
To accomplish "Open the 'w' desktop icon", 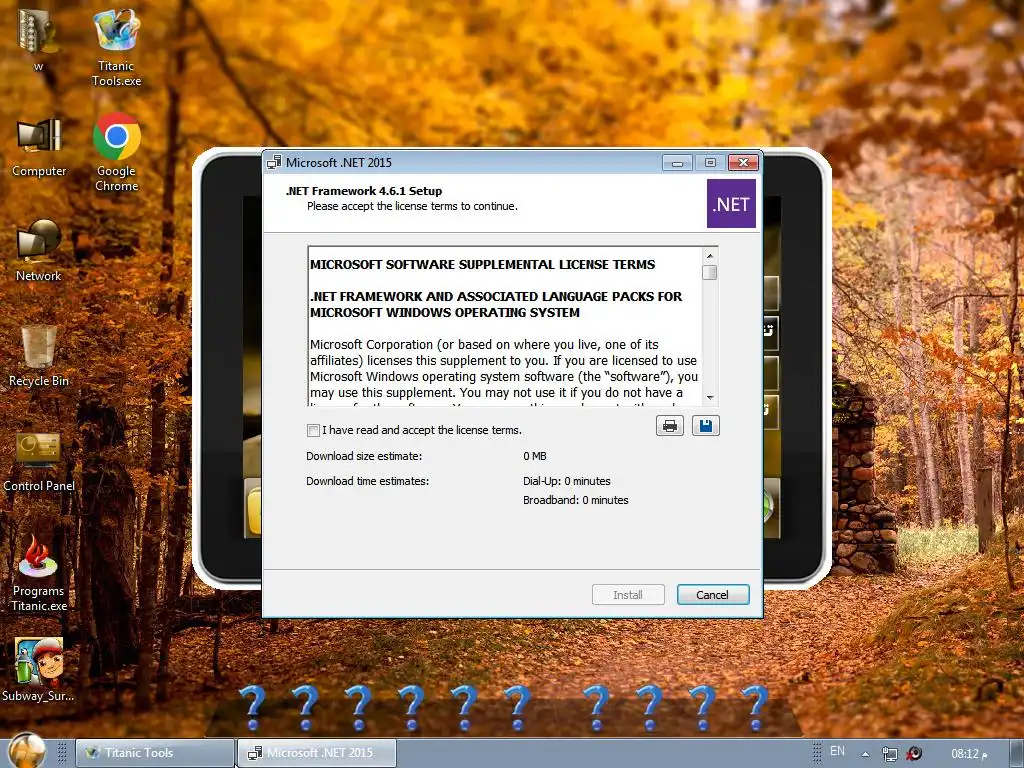I will 39,40.
